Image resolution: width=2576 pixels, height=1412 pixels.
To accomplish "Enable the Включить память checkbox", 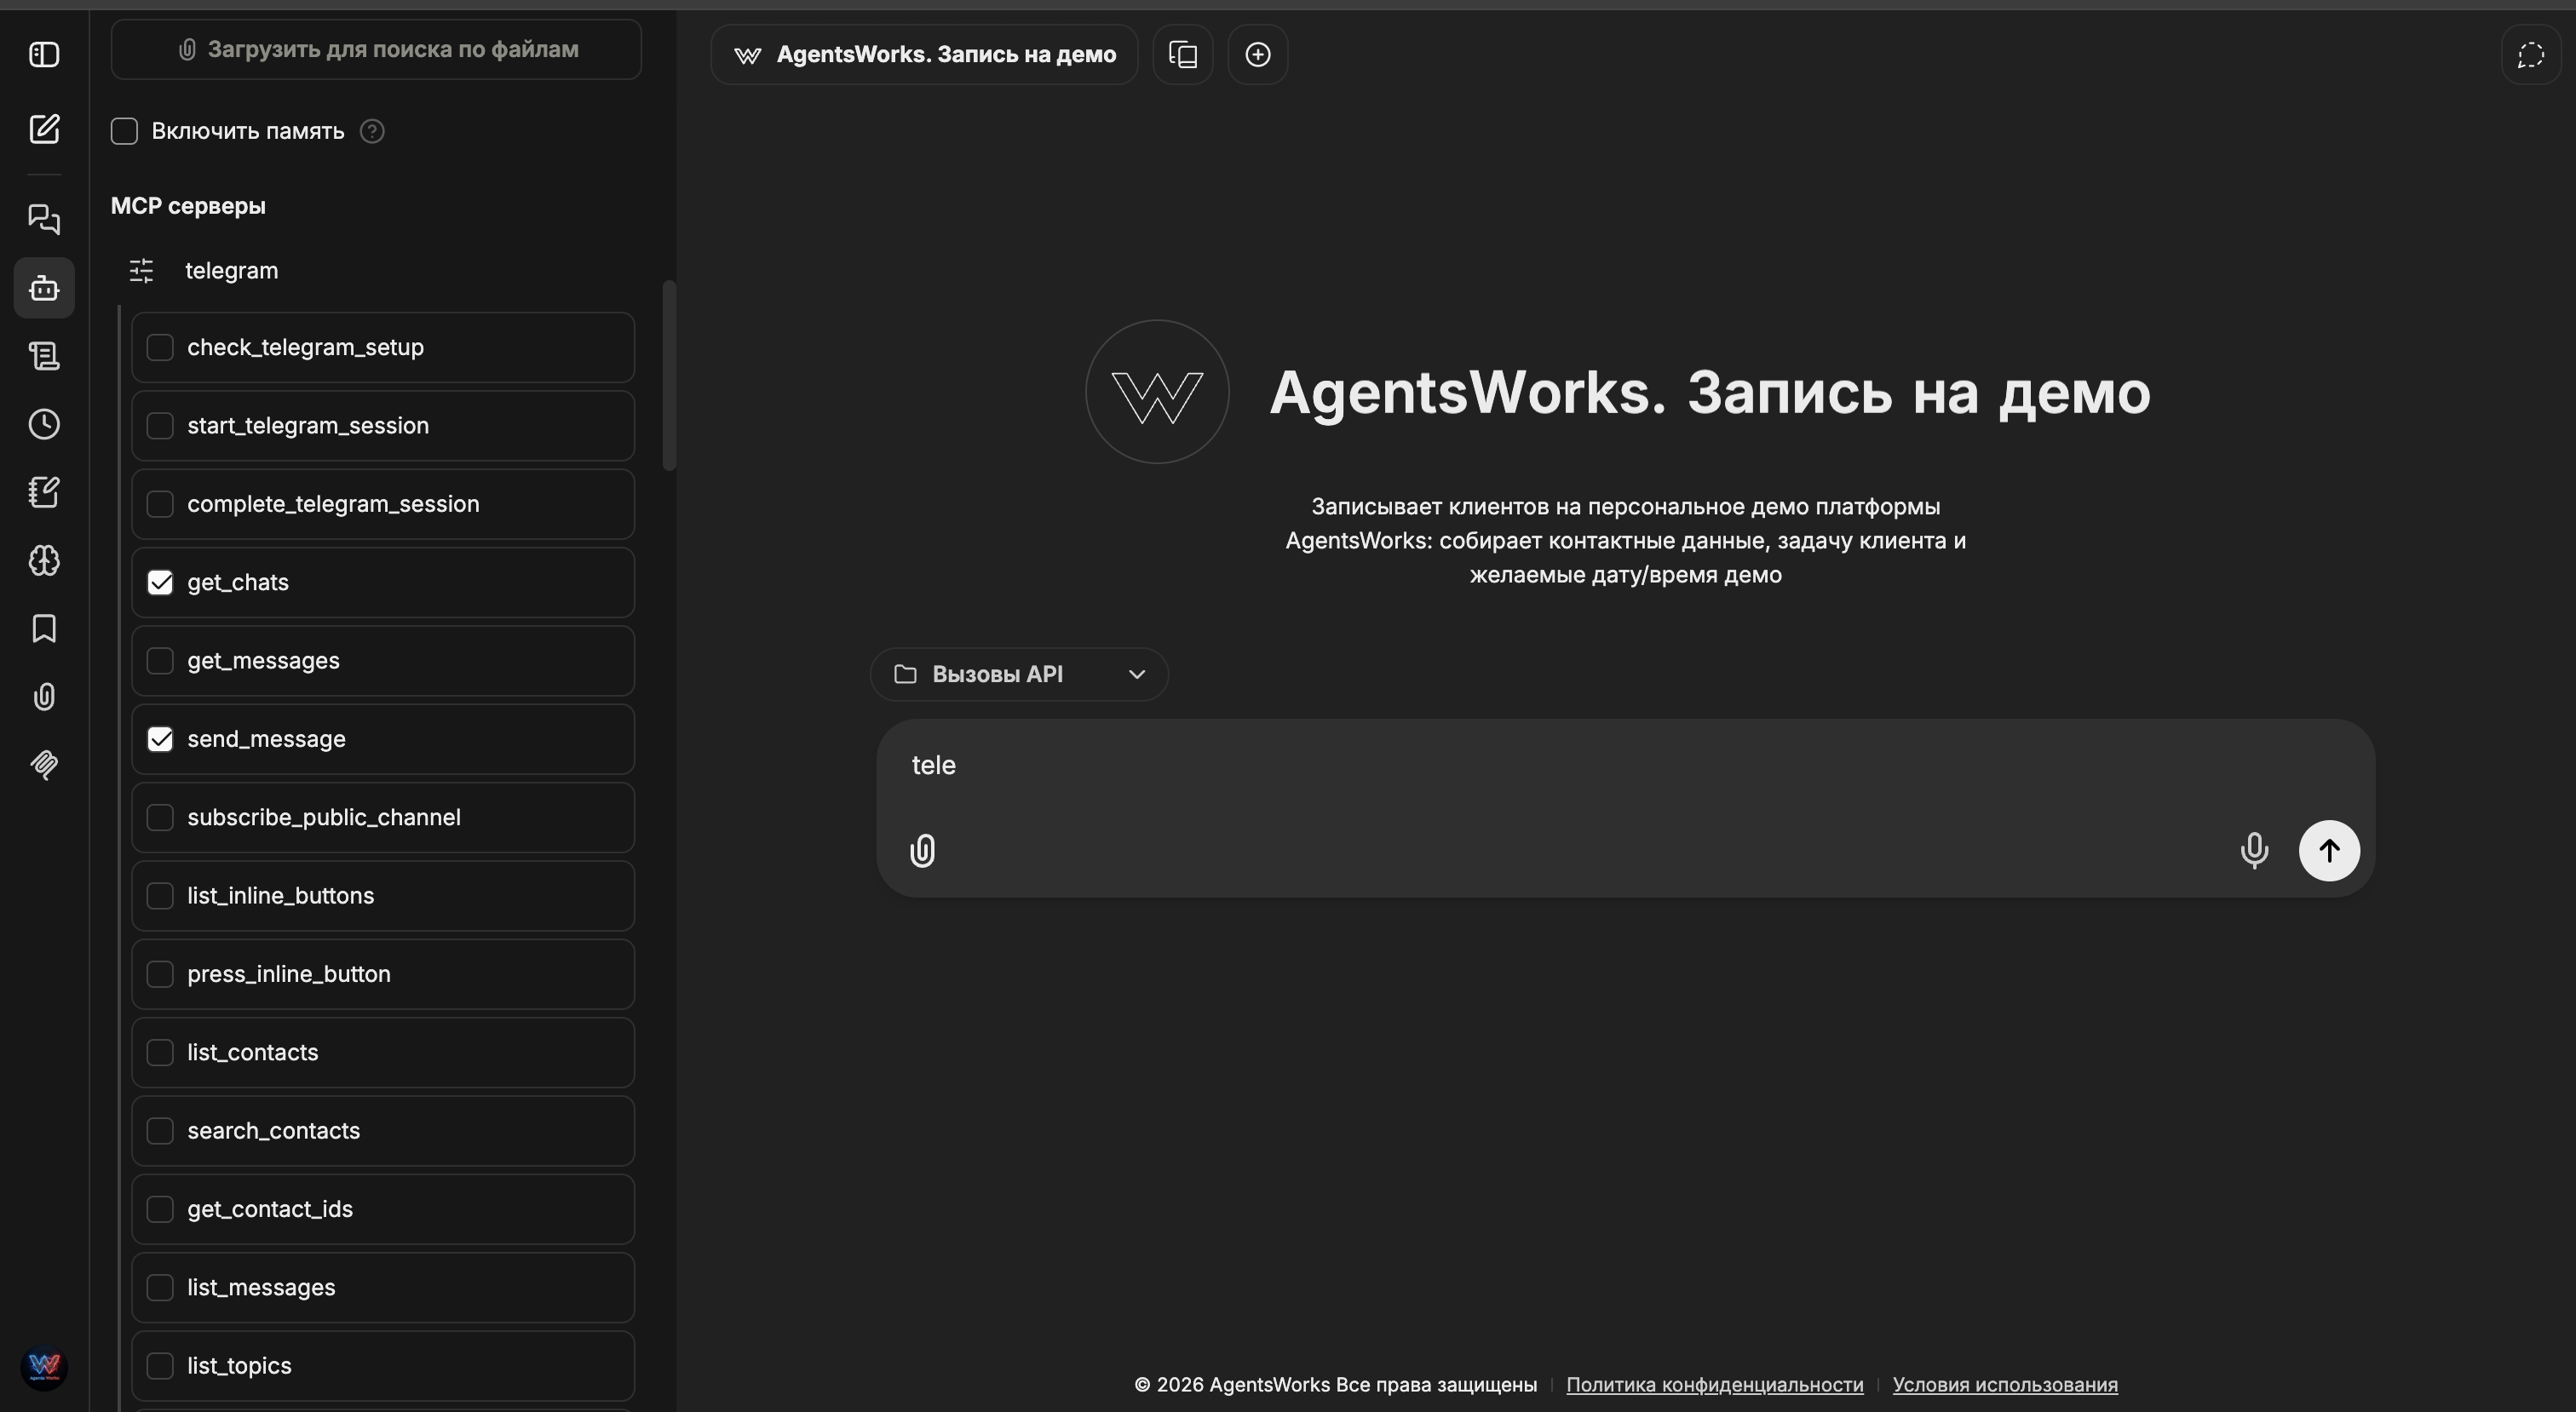I will click(x=124, y=131).
